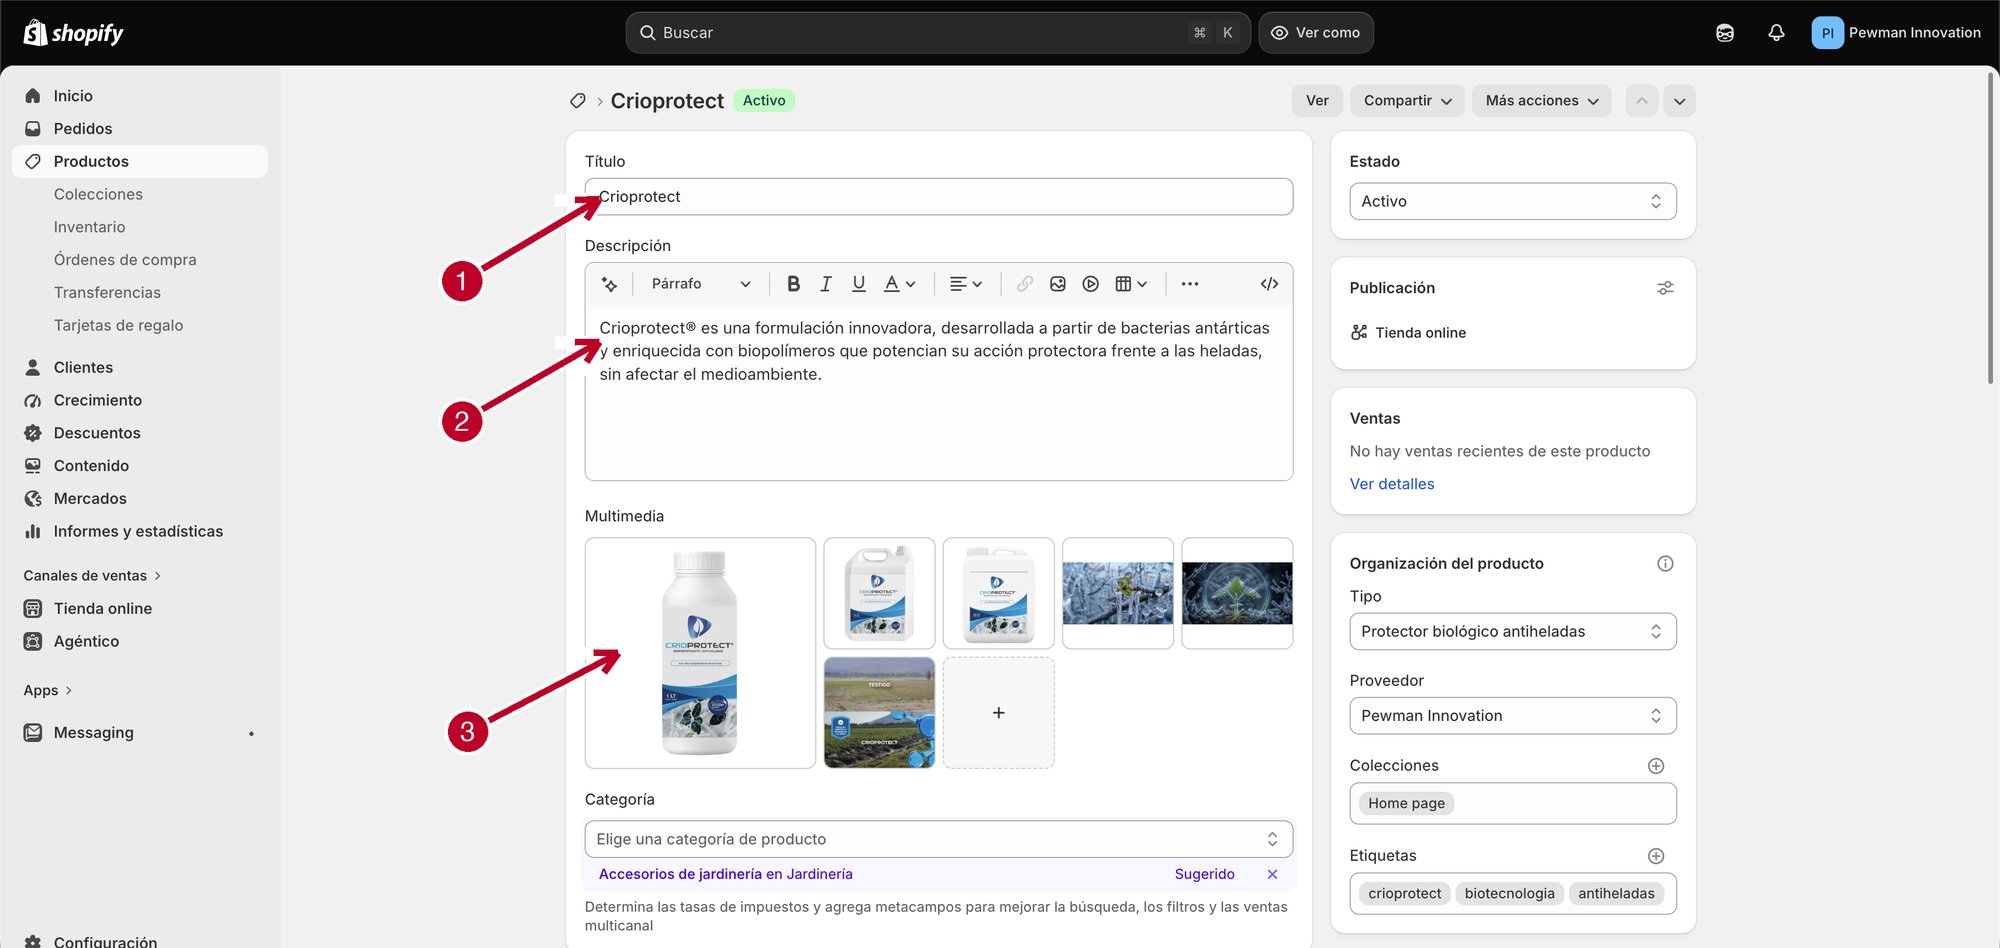The width and height of the screenshot is (2000, 948).
Task: Open the Sidekick assistant icon in top bar
Action: pyautogui.click(x=1725, y=33)
